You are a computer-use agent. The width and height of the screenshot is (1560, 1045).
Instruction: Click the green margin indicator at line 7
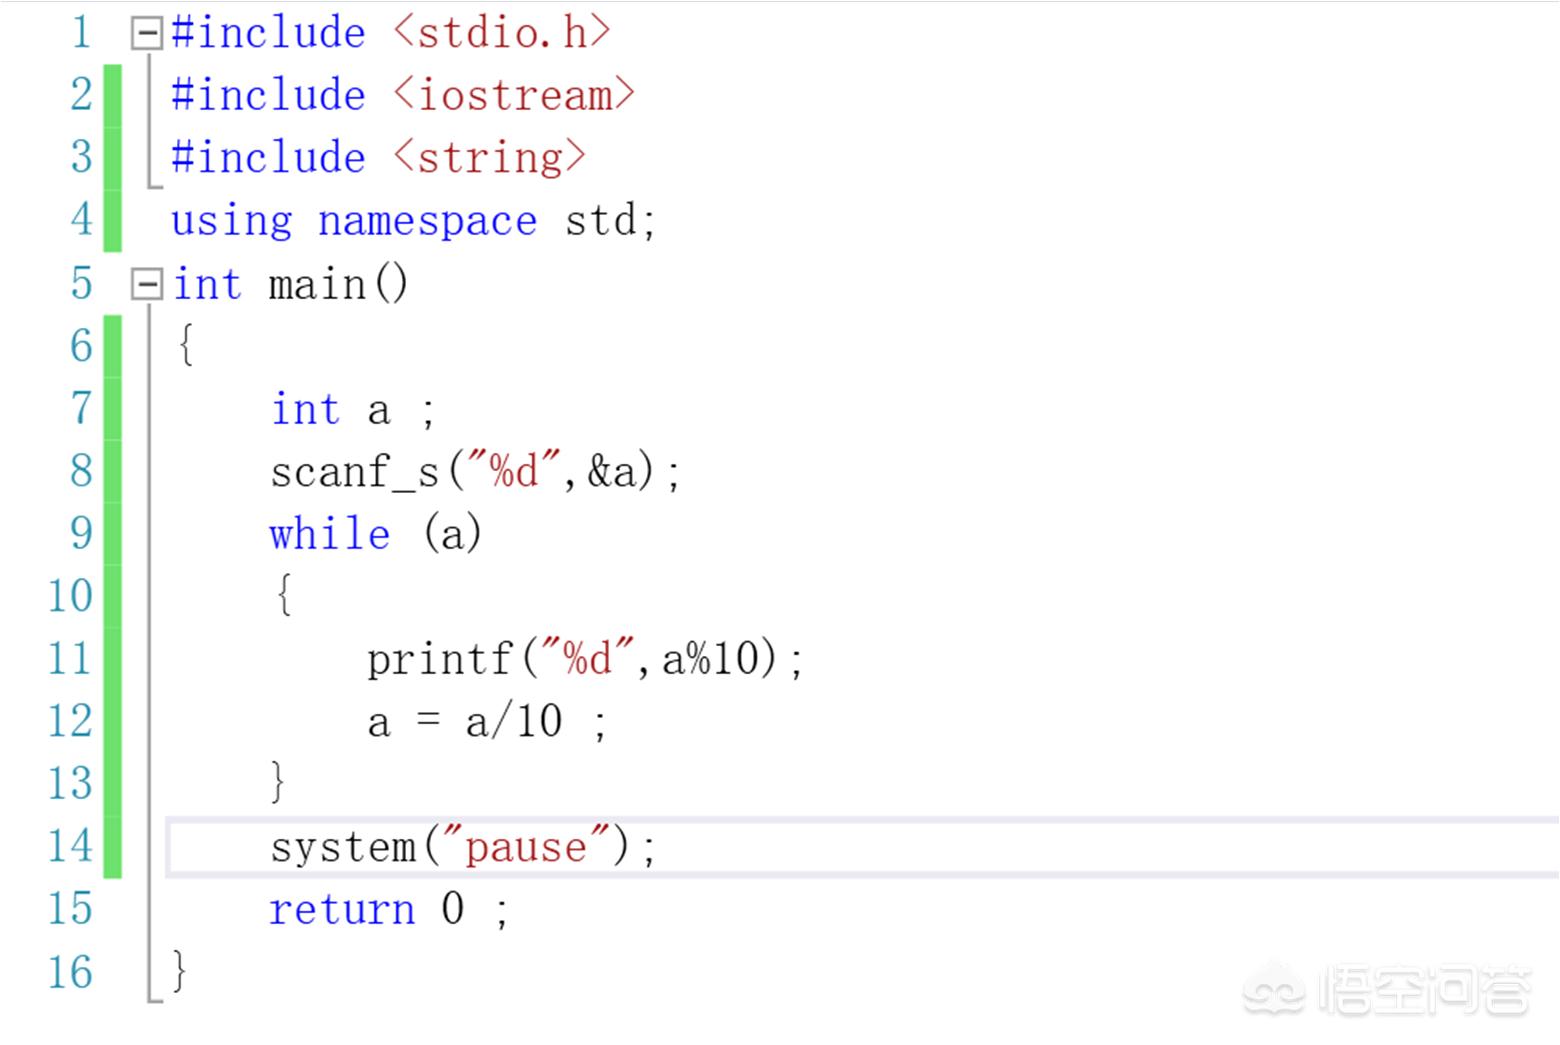tap(111, 408)
